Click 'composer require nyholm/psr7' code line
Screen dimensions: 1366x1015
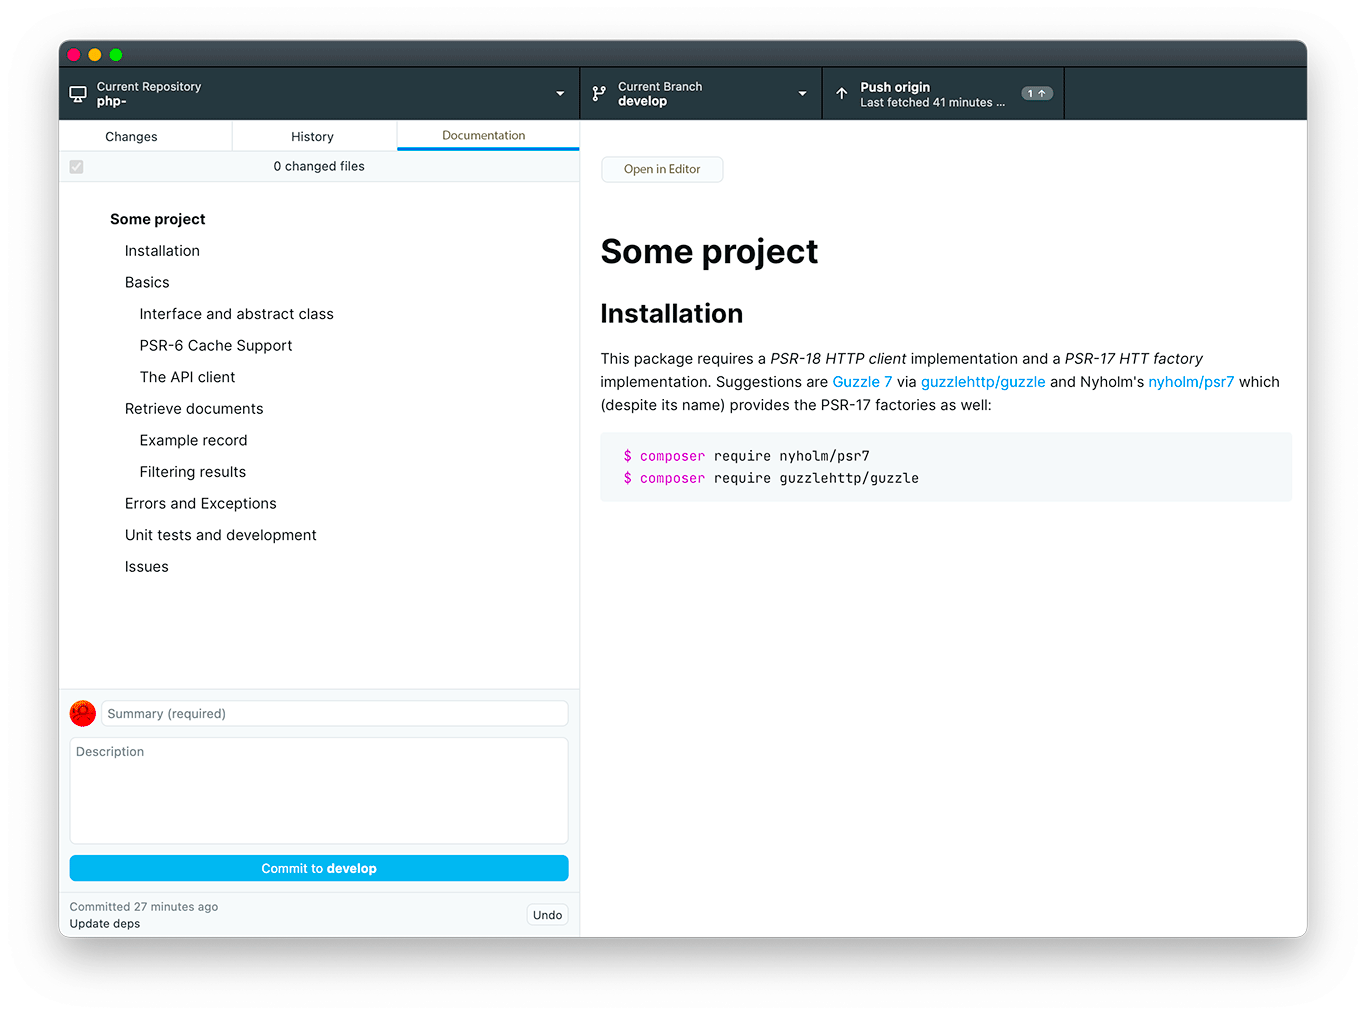pyautogui.click(x=747, y=456)
